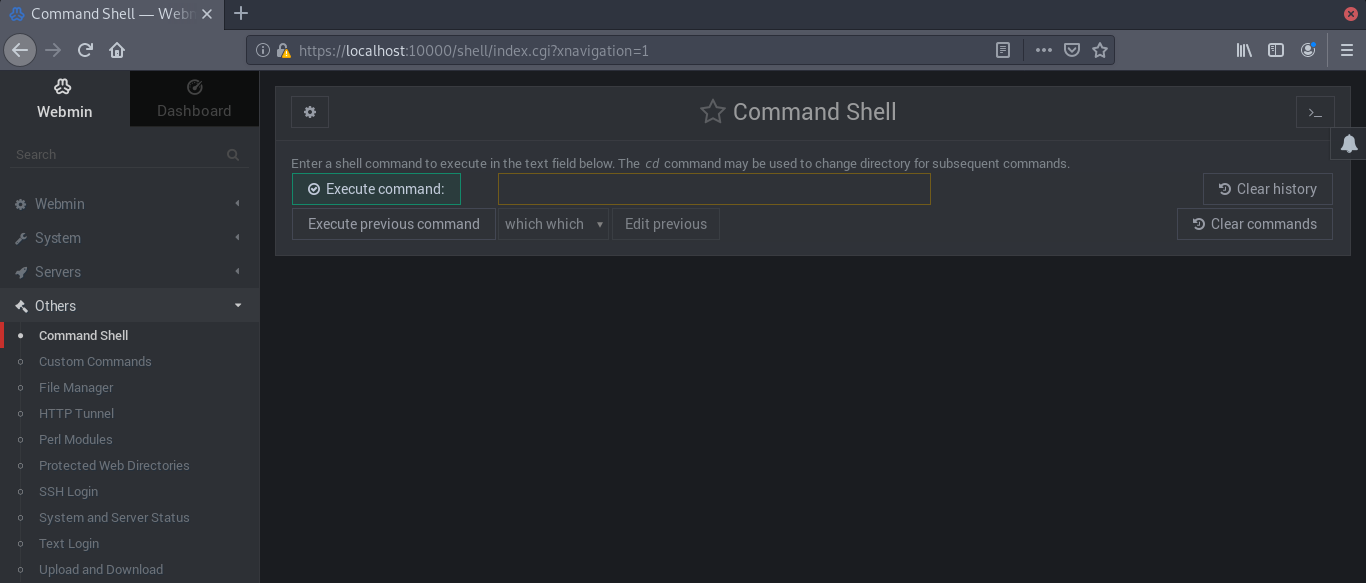Expand the System sidebar category

pos(58,238)
